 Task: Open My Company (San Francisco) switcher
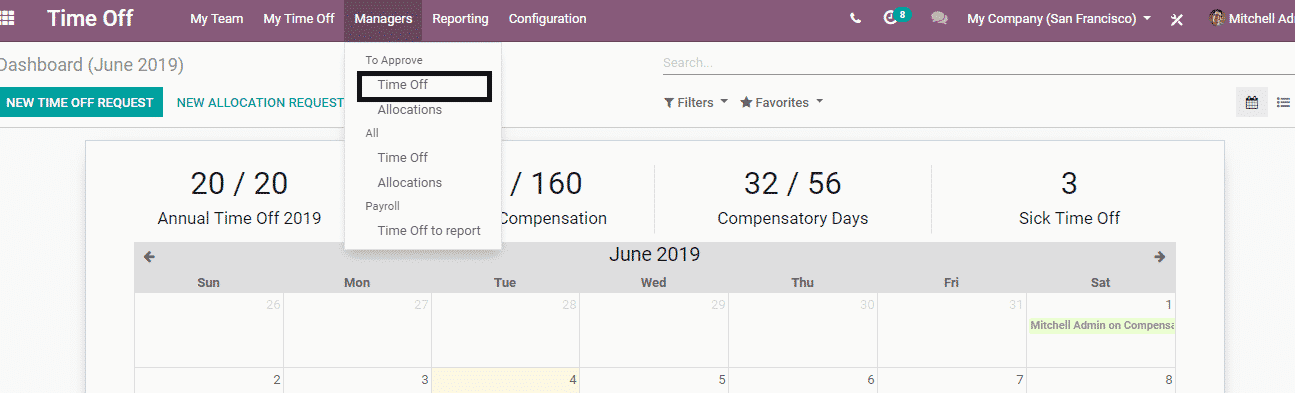point(1059,18)
